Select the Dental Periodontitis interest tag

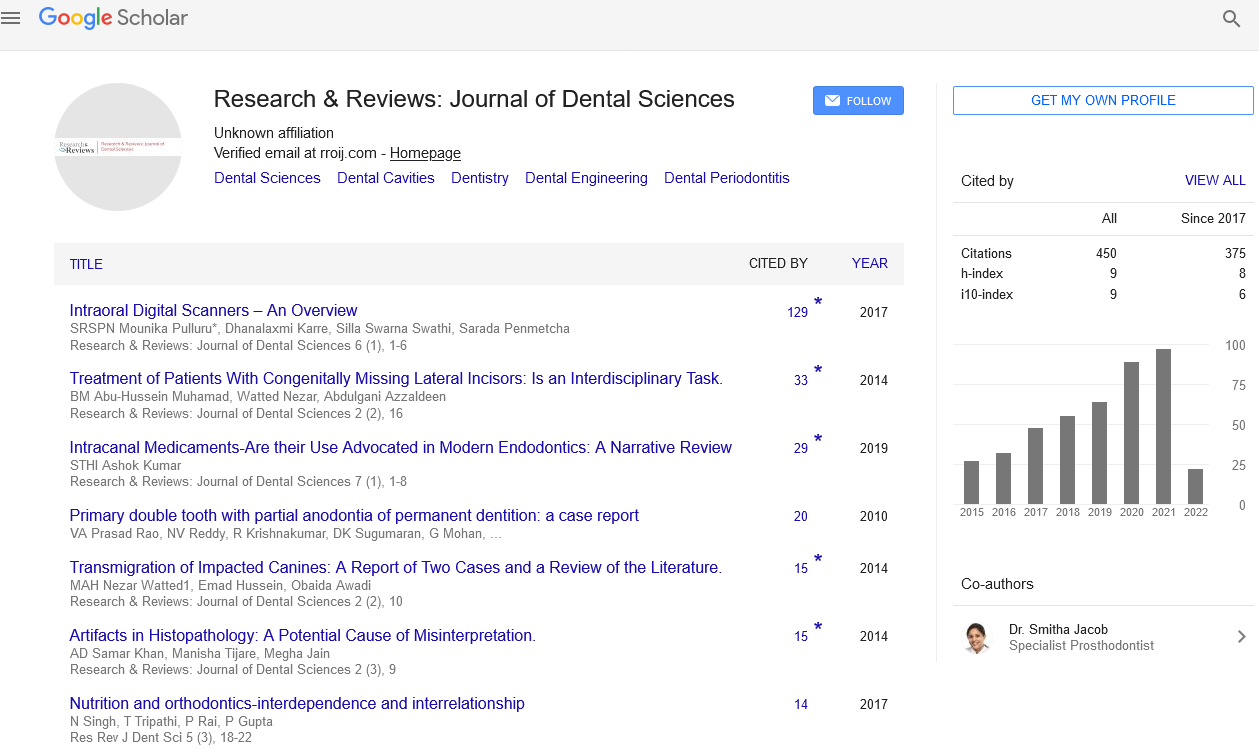(726, 178)
